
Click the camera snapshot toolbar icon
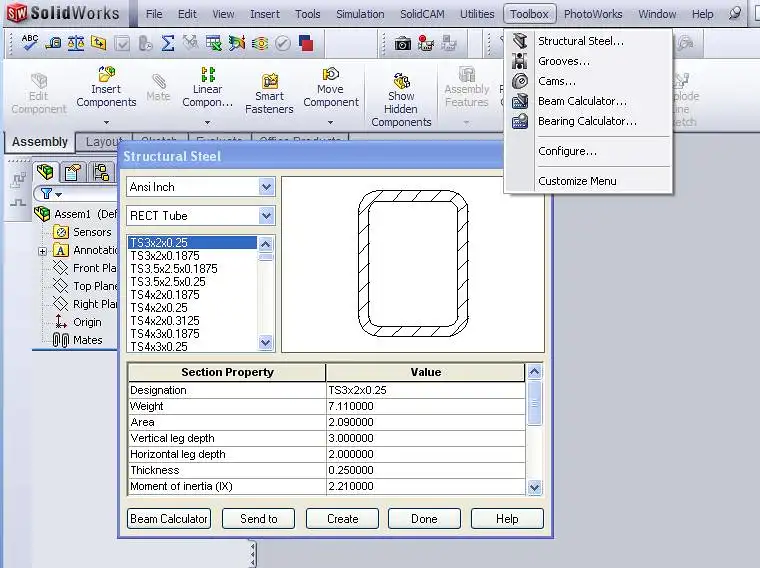(x=402, y=43)
